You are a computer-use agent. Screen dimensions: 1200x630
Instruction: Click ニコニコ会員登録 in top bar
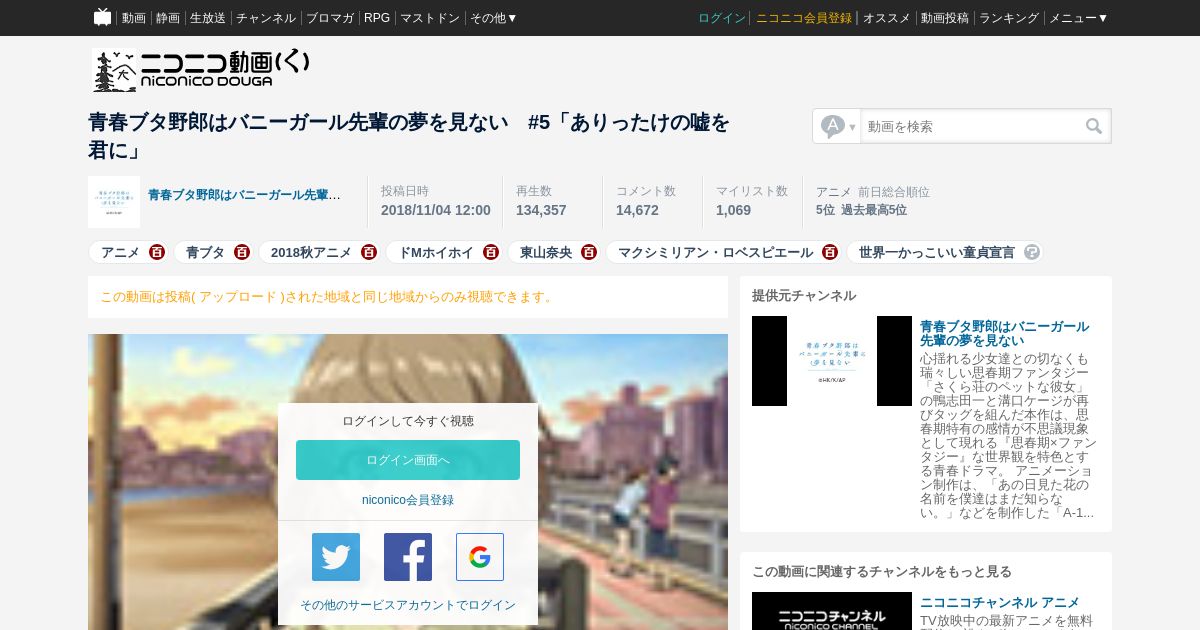click(x=804, y=18)
